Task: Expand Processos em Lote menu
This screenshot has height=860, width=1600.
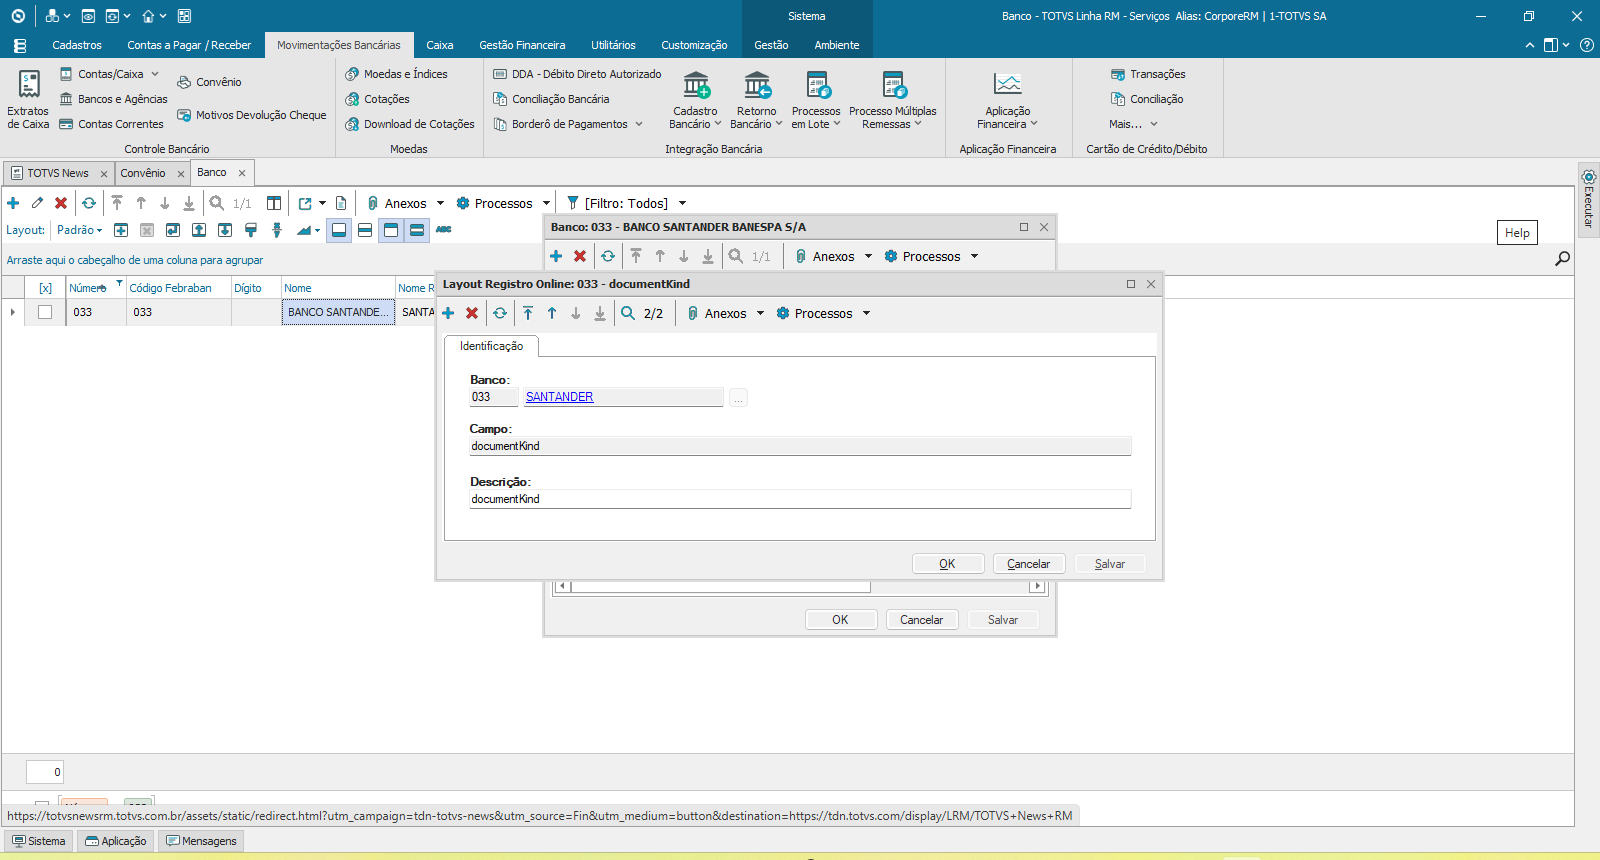Action: tap(816, 100)
